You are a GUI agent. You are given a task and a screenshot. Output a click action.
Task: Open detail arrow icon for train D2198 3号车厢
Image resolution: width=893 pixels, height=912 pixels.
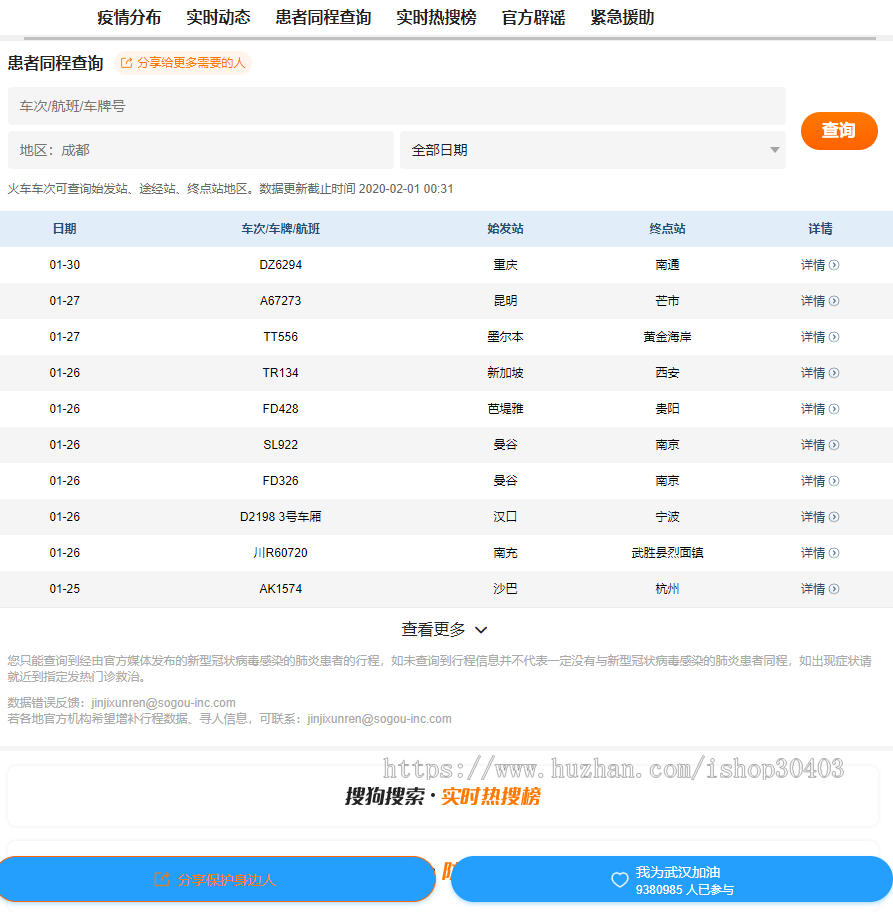835,517
